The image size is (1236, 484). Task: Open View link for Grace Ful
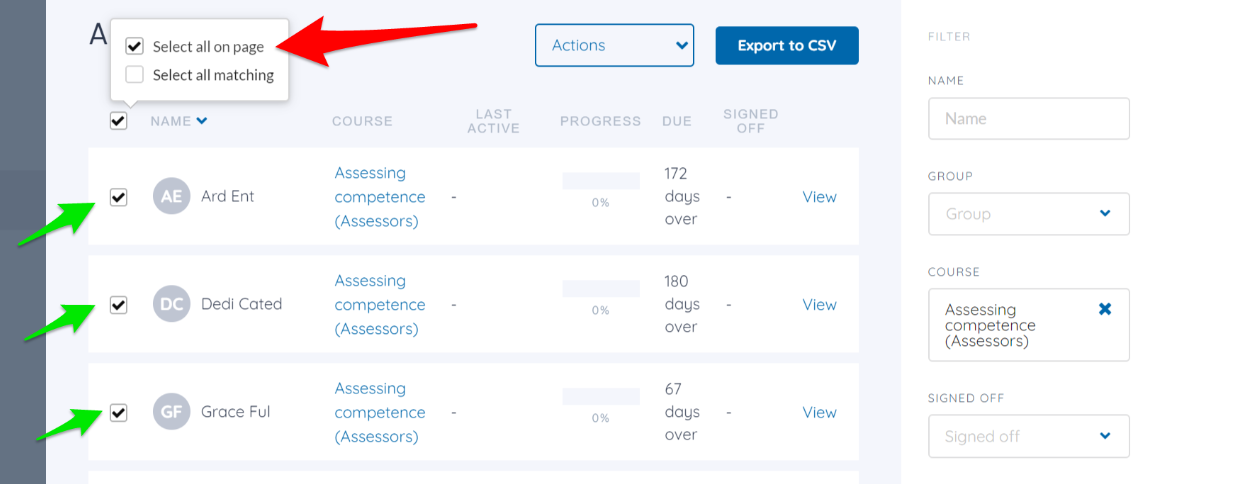pos(819,412)
